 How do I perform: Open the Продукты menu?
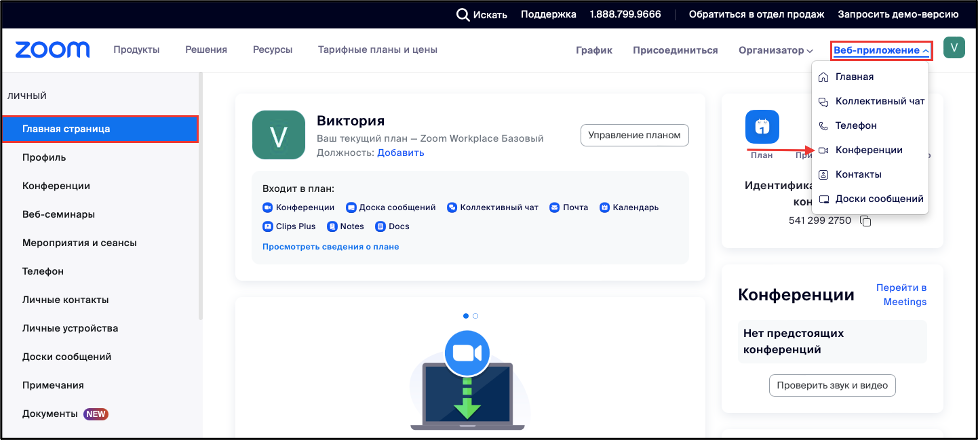tap(136, 50)
